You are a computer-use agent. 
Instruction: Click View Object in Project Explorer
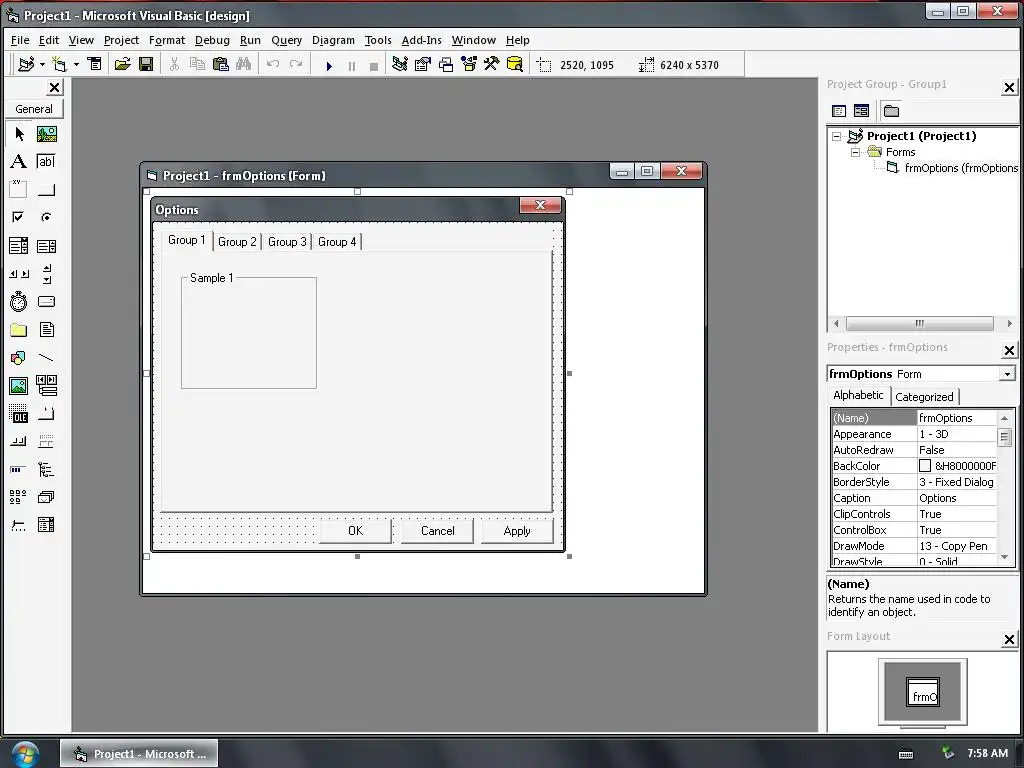coord(861,111)
